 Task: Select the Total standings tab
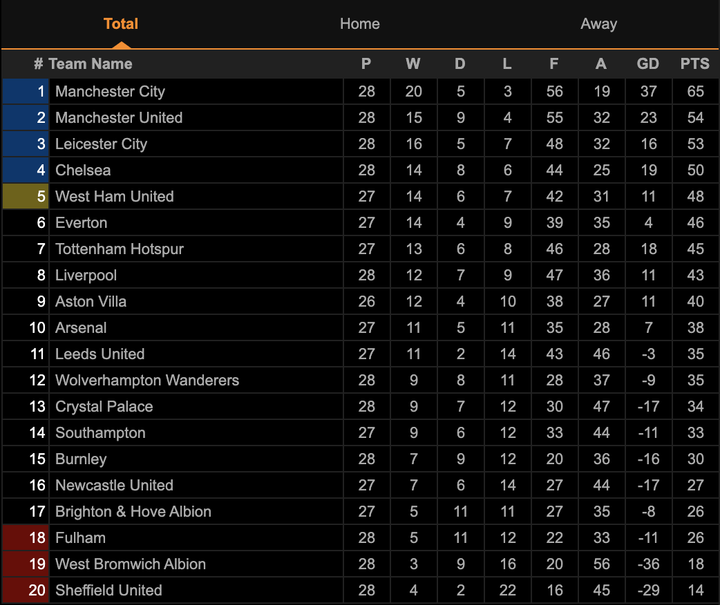[121, 24]
